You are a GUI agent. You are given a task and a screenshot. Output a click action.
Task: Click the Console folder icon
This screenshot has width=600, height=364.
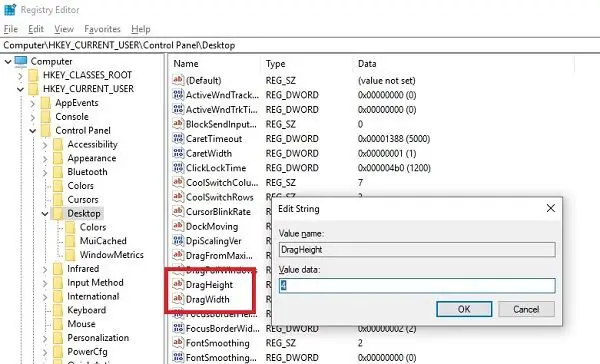(x=46, y=116)
